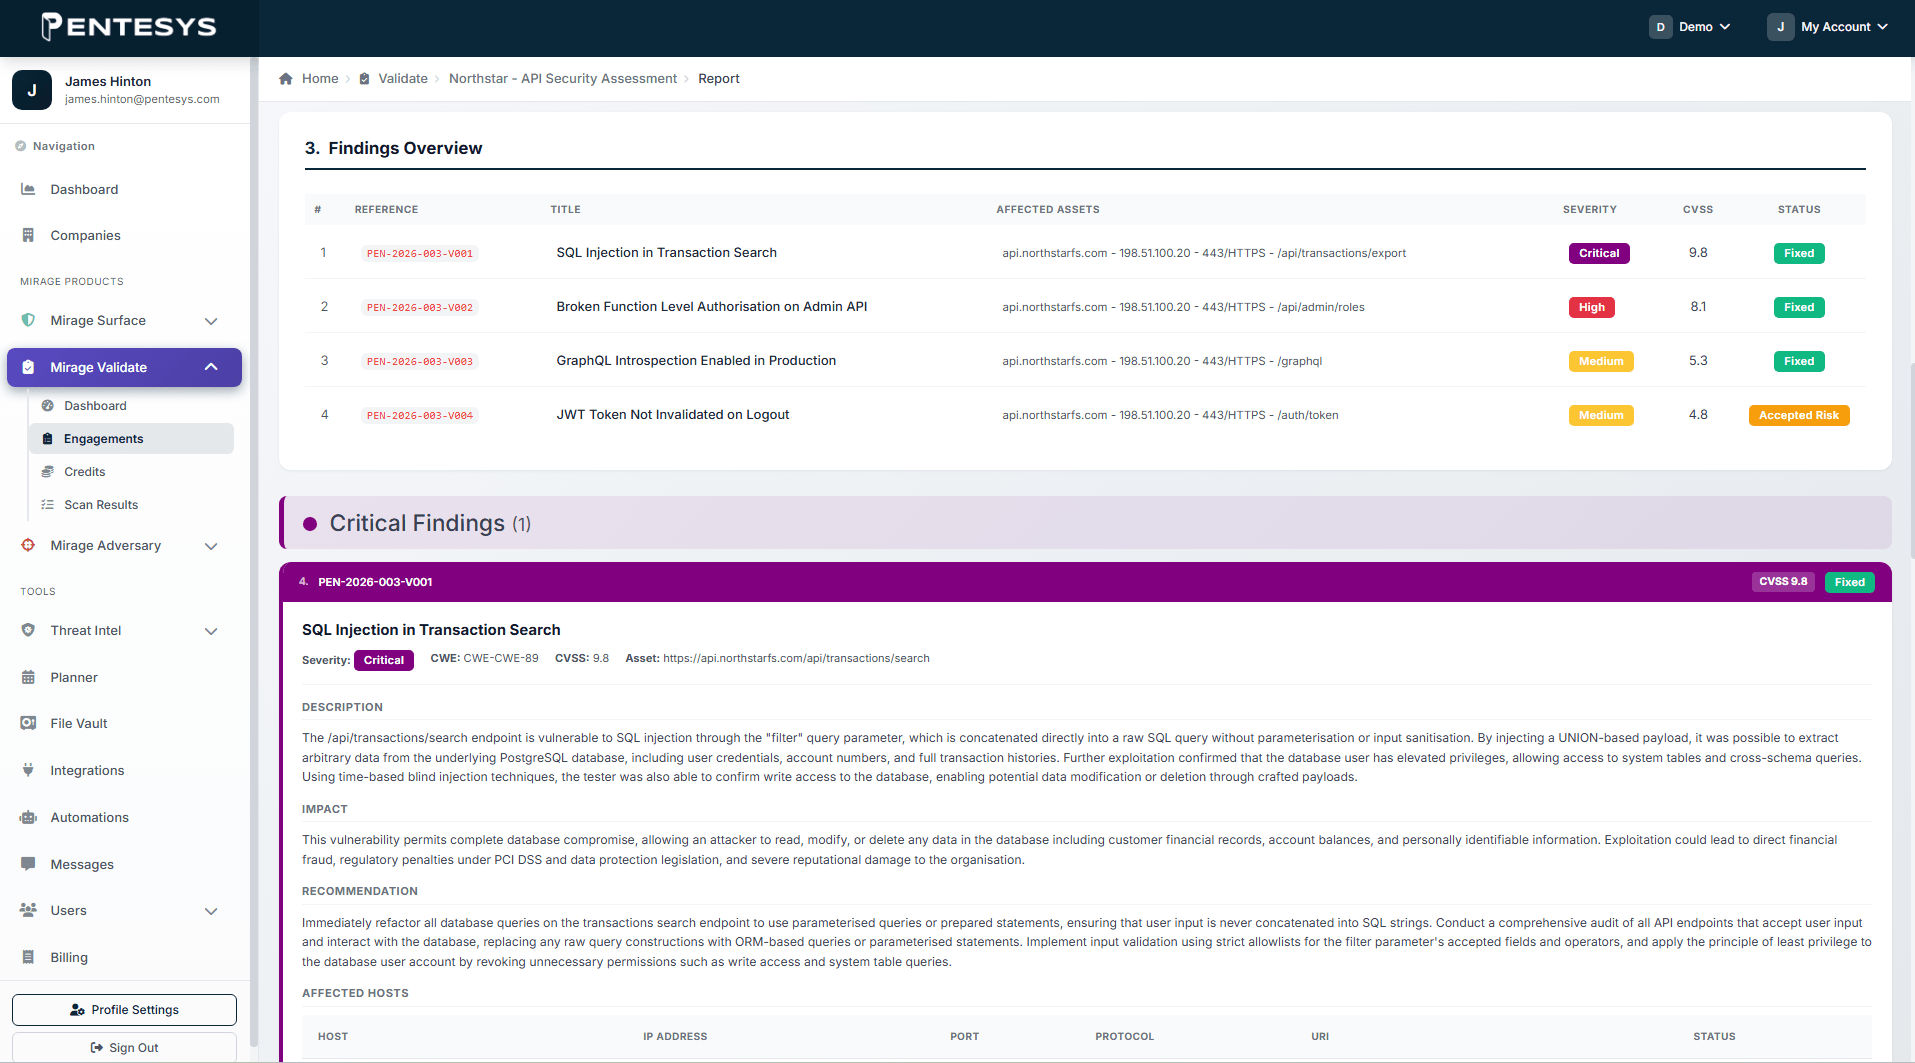Click the asset URL https://api.northstarfs.com/api/transactions/search
Screen dimensions: 1915x1063
[x=796, y=658]
